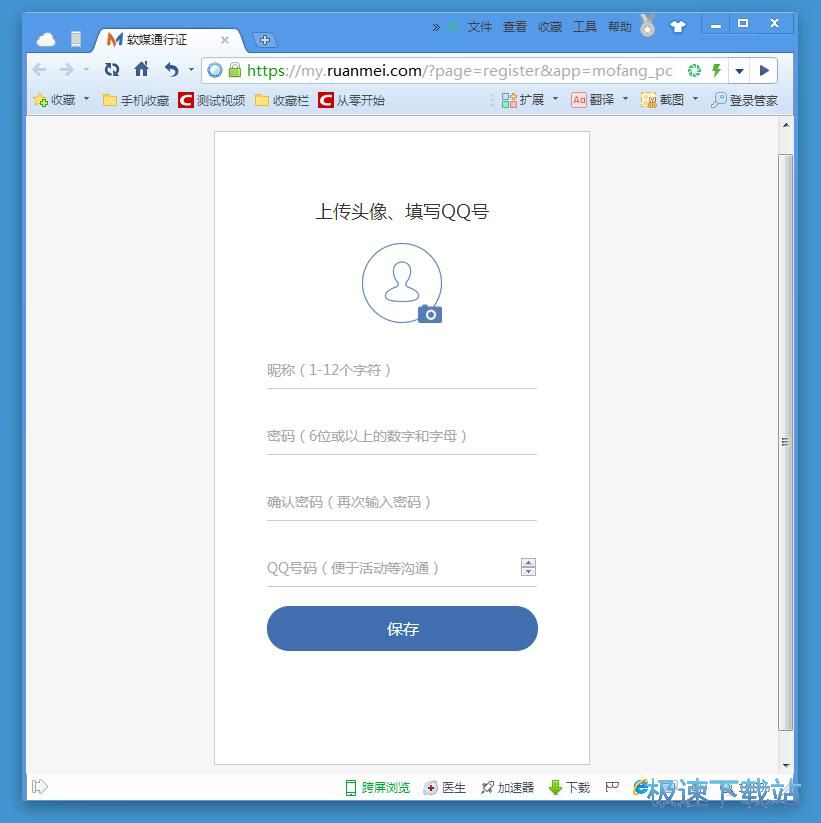
Task: Reload the page with refresh icon
Action: tap(112, 69)
